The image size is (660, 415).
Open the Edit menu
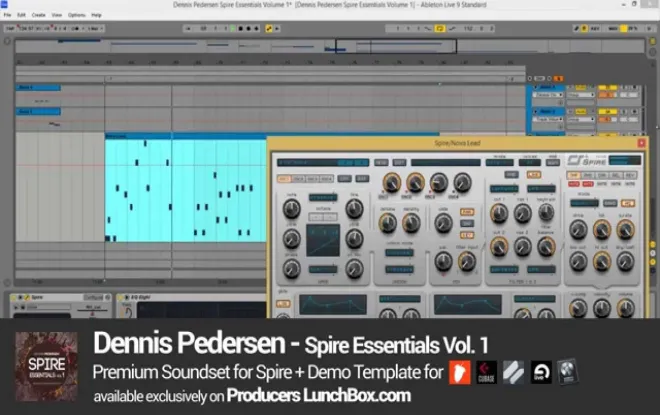21,15
